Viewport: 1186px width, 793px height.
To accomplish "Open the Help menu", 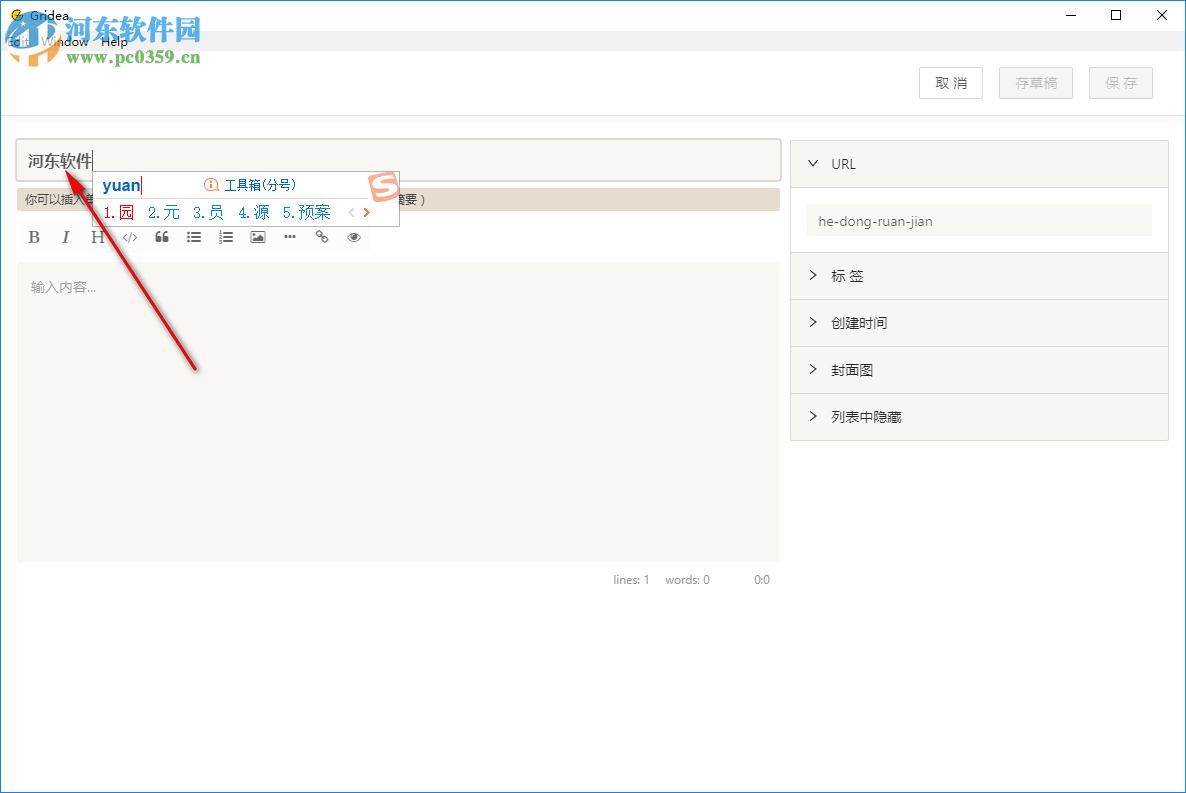I will pos(115,42).
